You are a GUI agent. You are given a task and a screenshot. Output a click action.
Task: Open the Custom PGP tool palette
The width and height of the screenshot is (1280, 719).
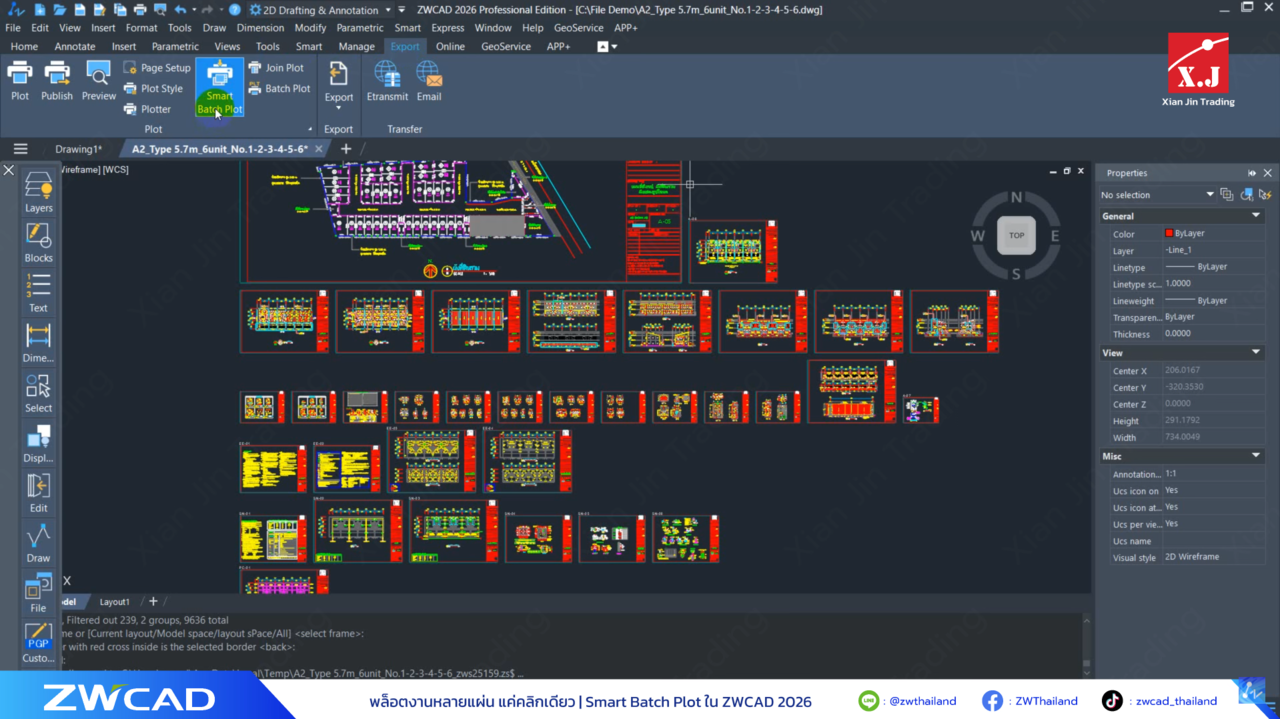pos(39,642)
